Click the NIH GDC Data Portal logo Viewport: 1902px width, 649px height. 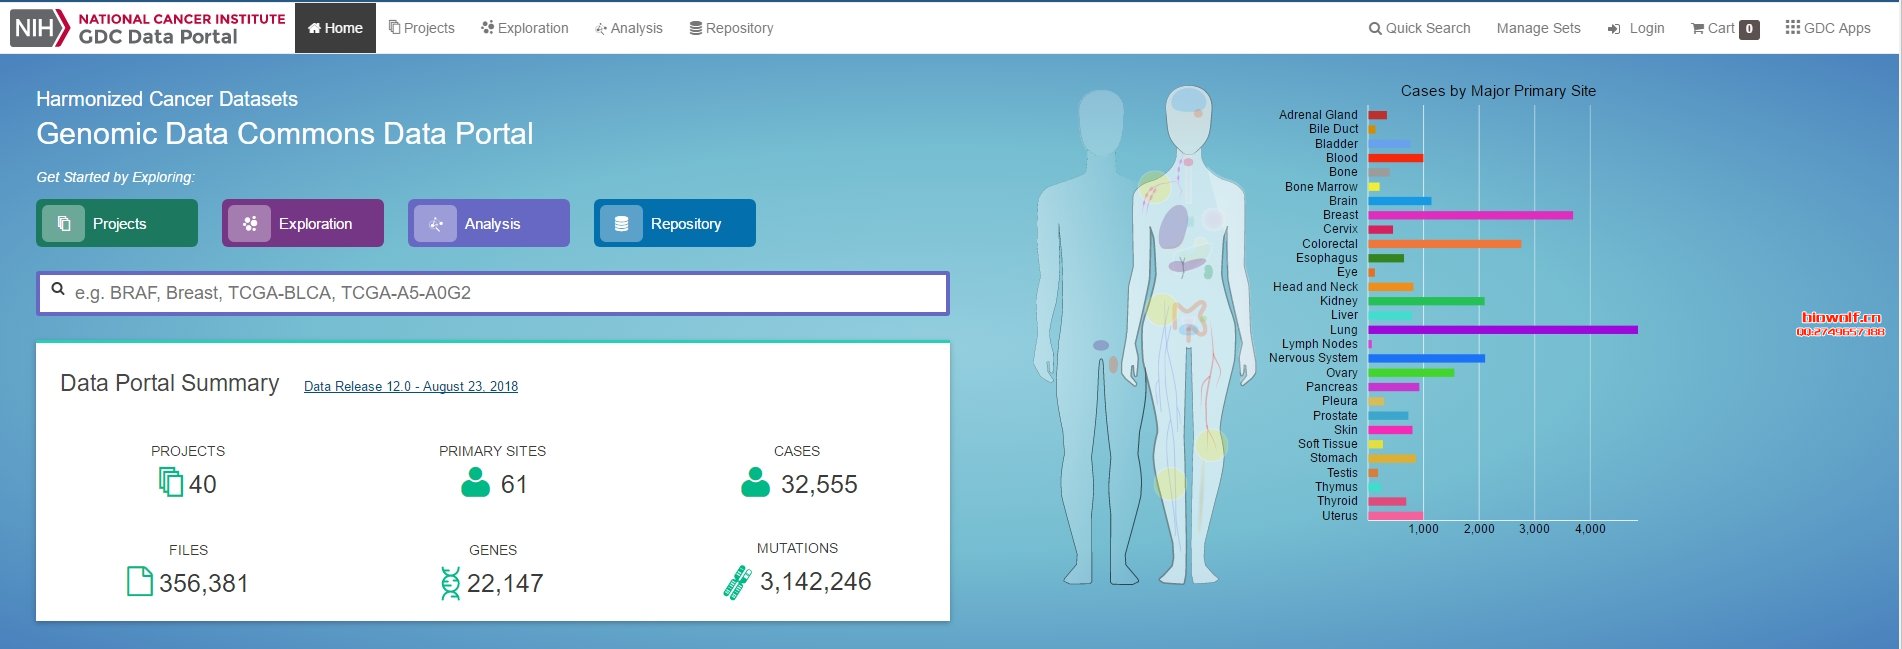148,28
